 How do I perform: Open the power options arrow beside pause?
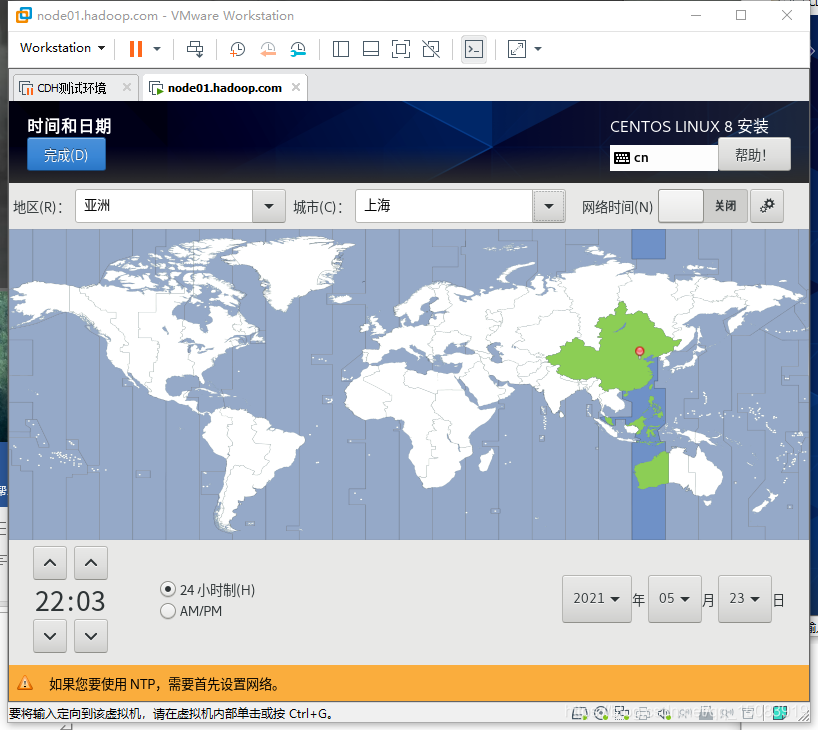coord(157,49)
